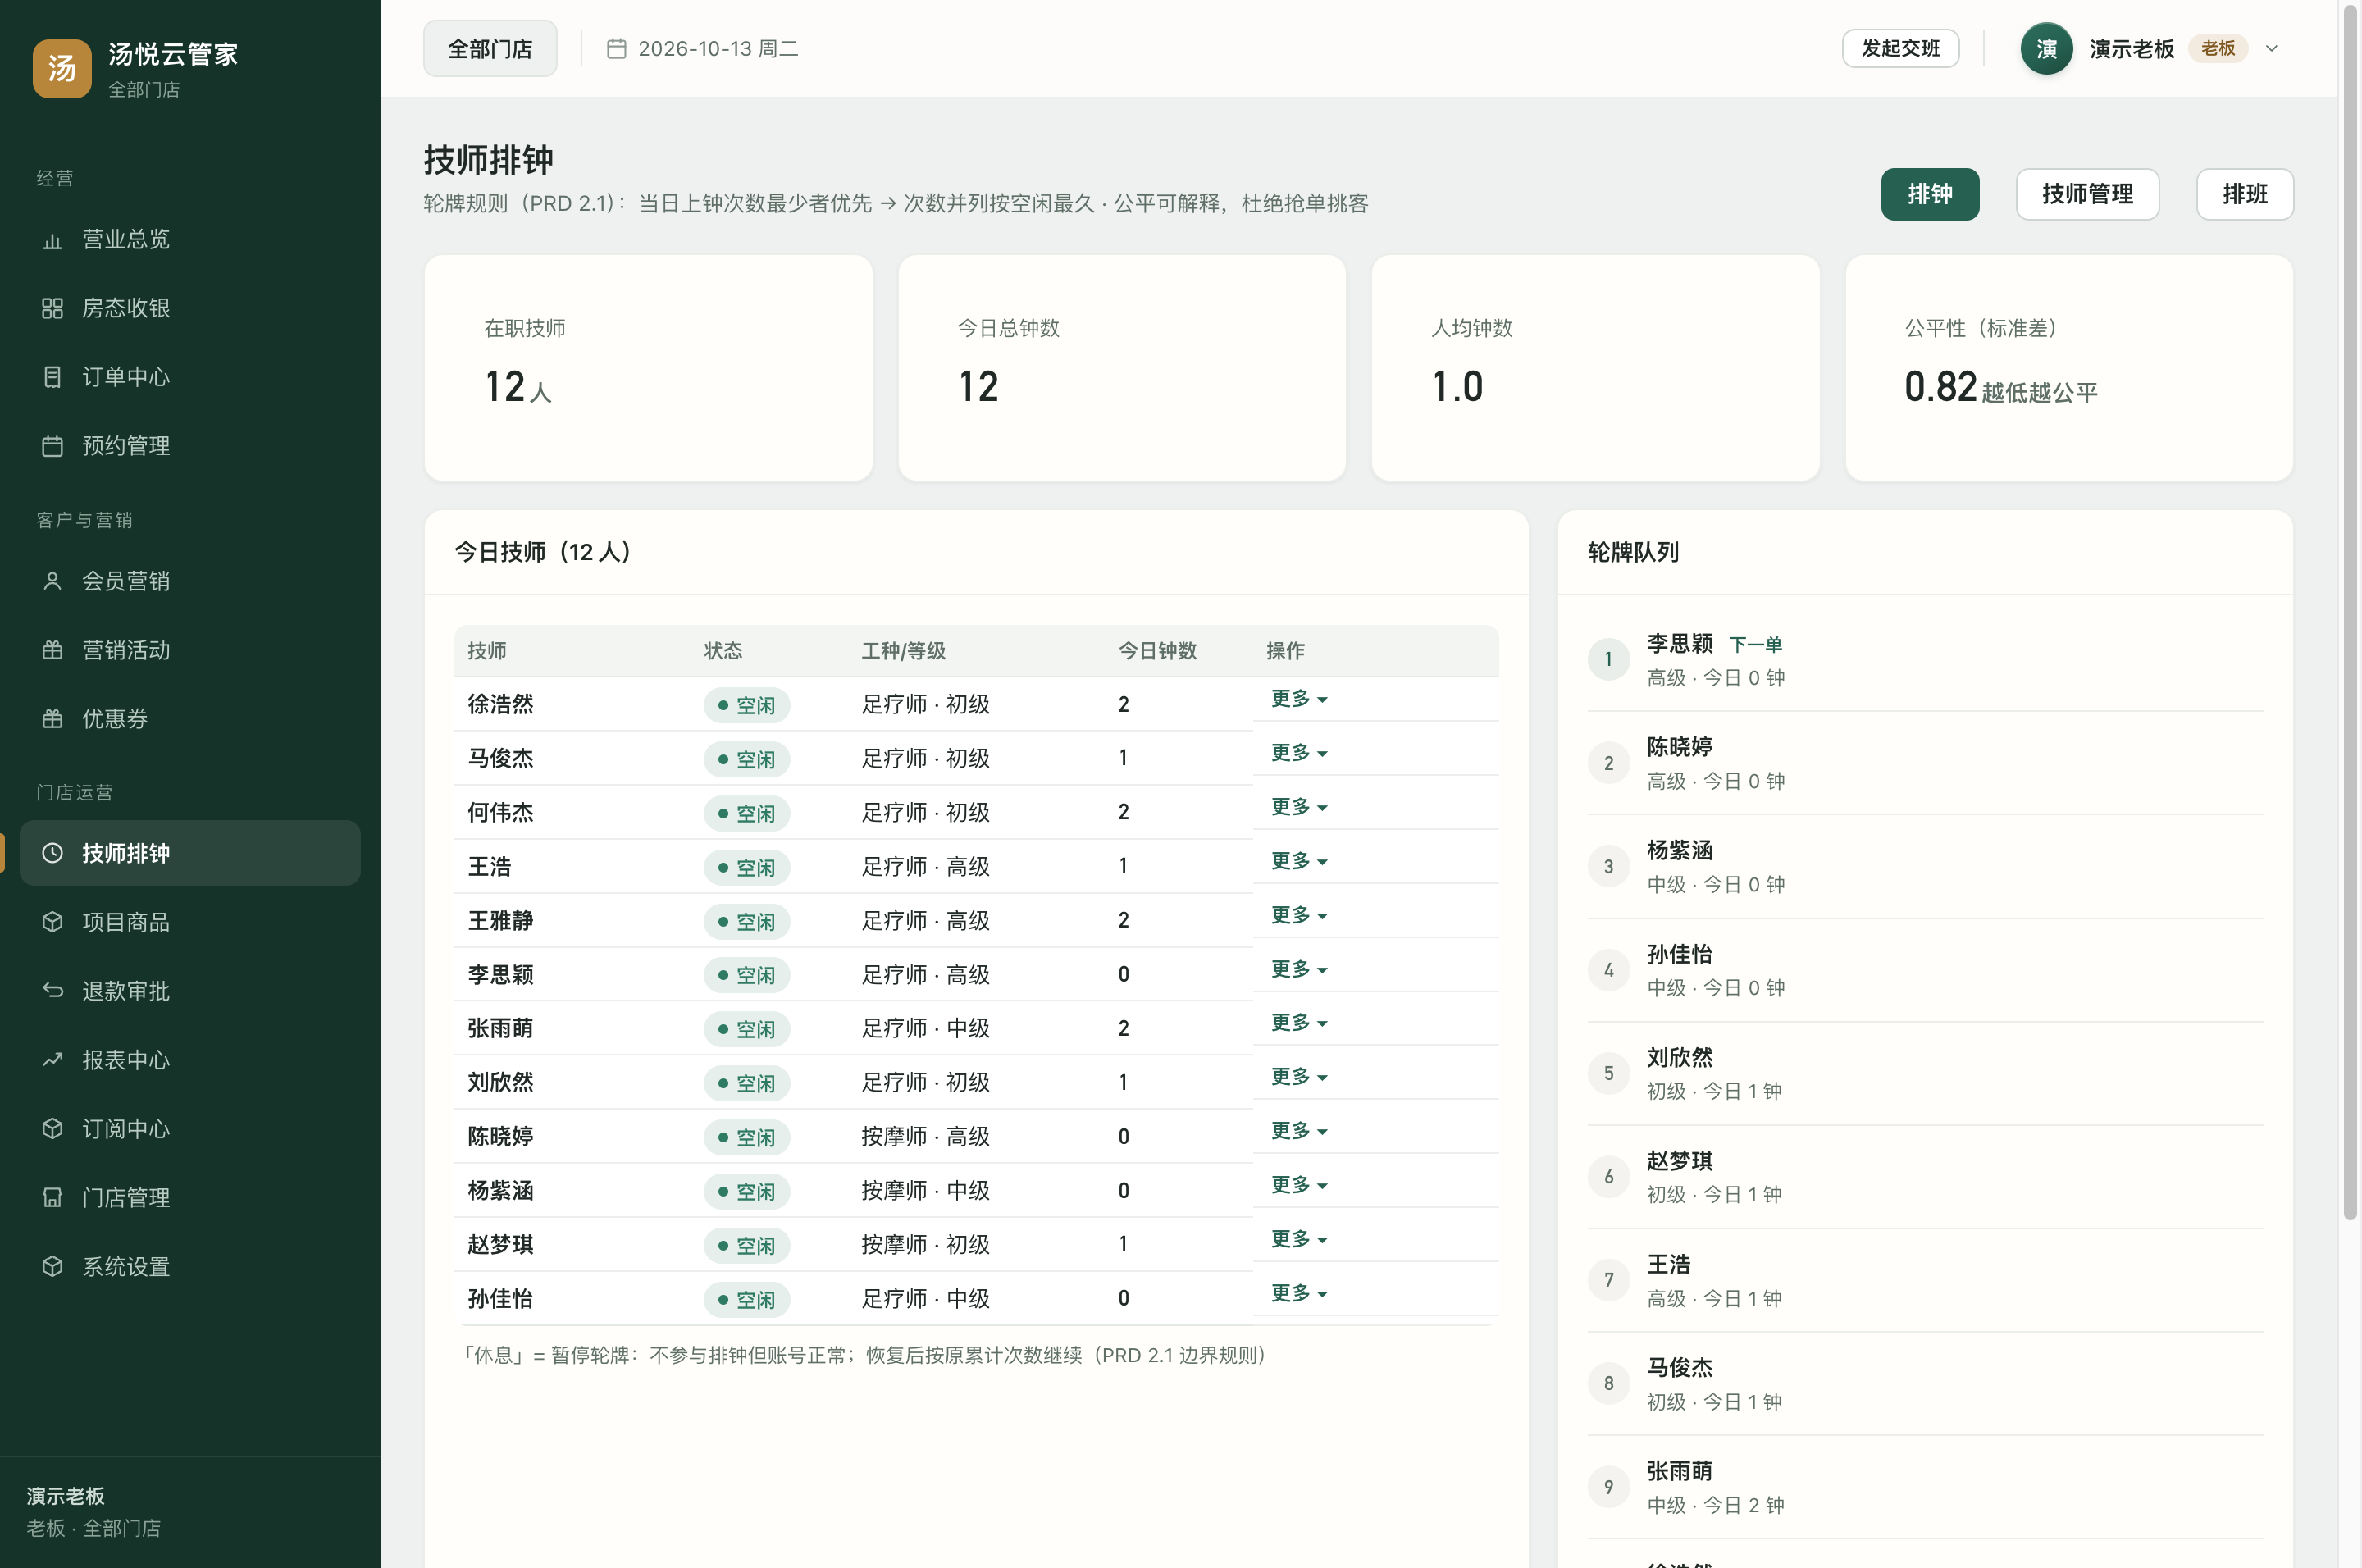2362x1568 pixels.
Task: Open 更多 dropdown for 李思颖
Action: (1298, 969)
